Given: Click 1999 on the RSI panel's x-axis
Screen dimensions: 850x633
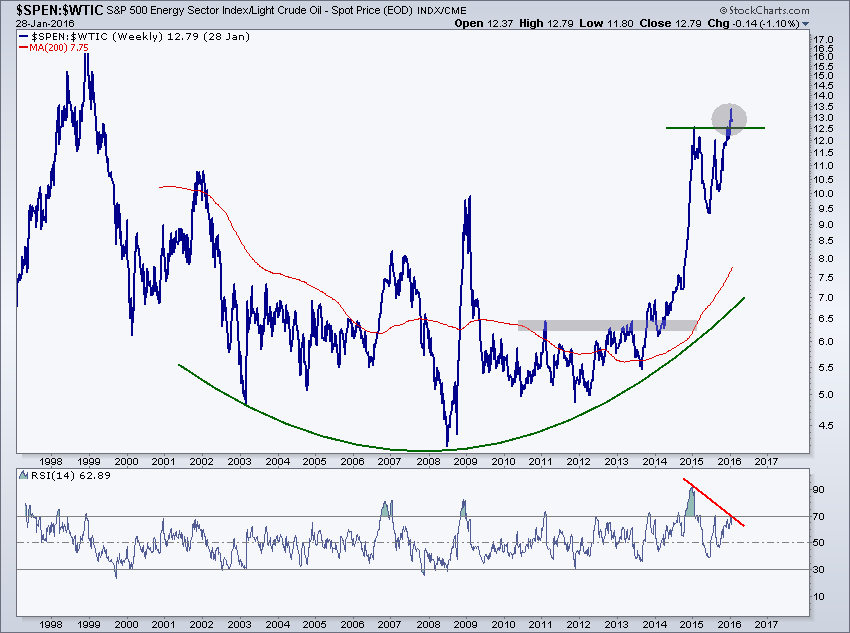Looking at the screenshot, I should point(88,624).
